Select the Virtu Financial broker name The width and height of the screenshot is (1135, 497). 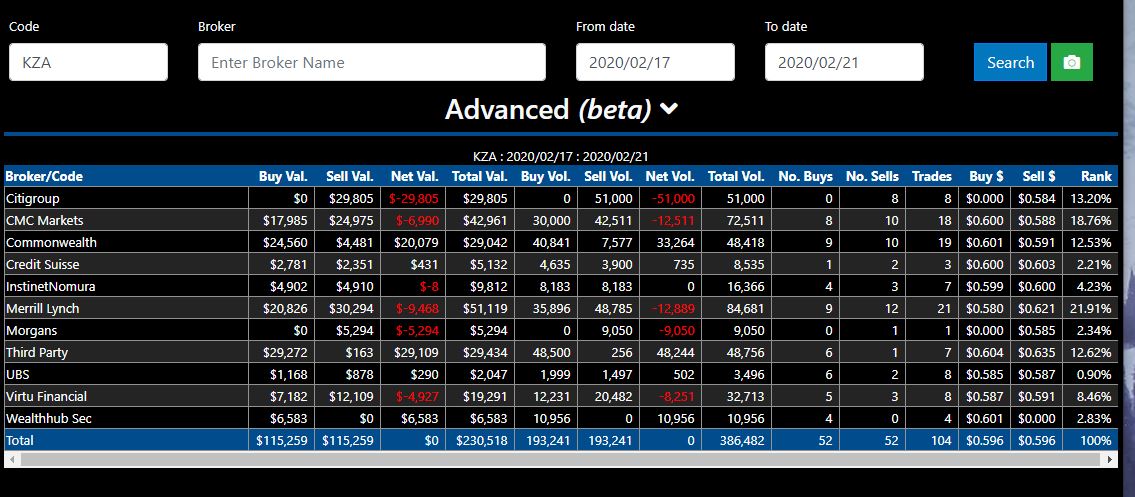coord(46,396)
